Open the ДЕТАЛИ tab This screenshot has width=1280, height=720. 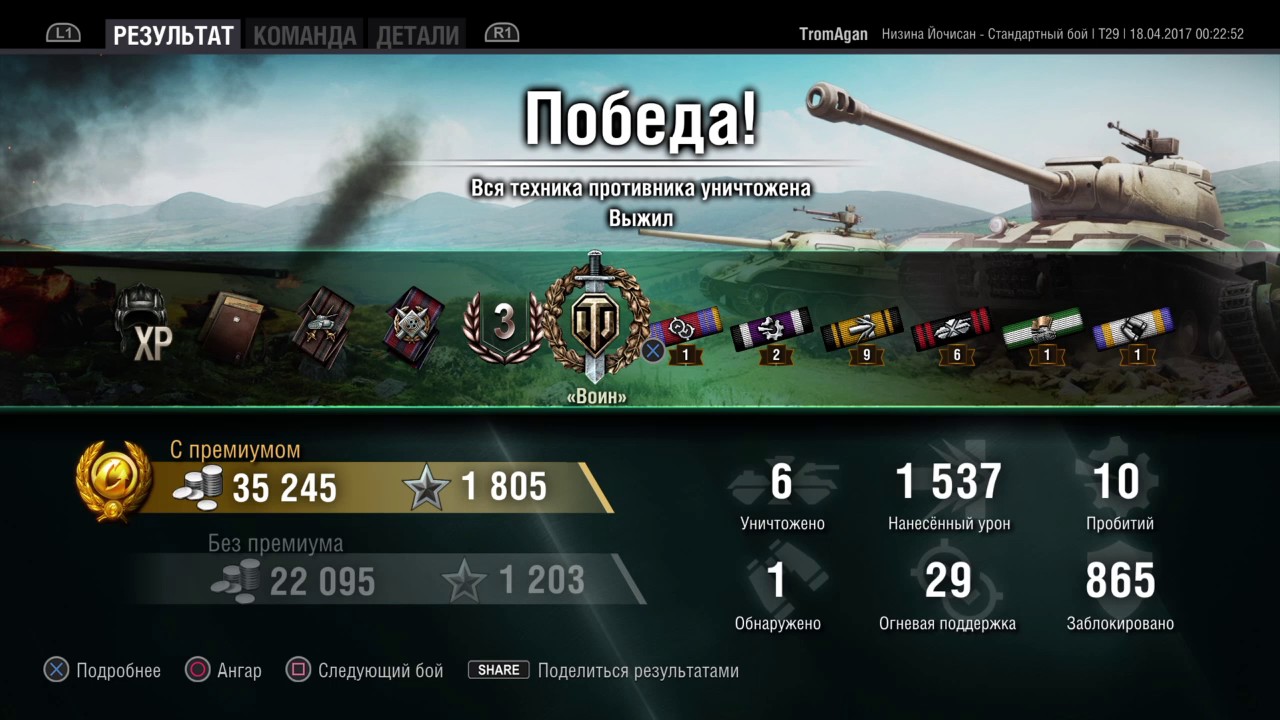pyautogui.click(x=418, y=36)
